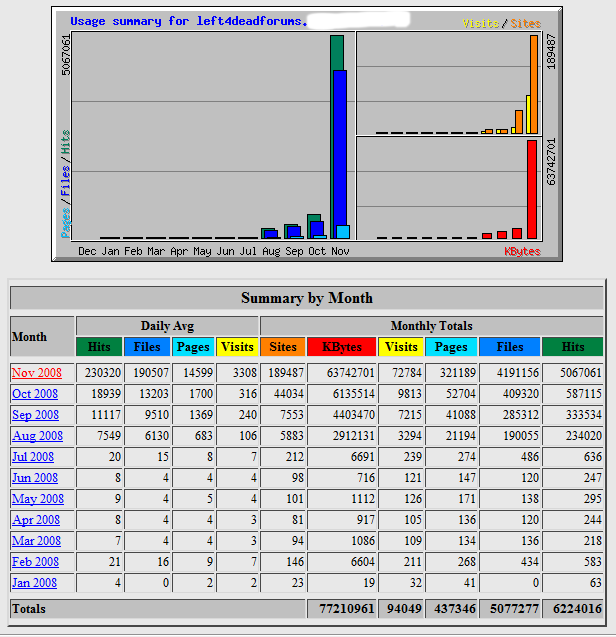Select the Totals row label
This screenshot has height=637, width=616.
[x=29, y=609]
